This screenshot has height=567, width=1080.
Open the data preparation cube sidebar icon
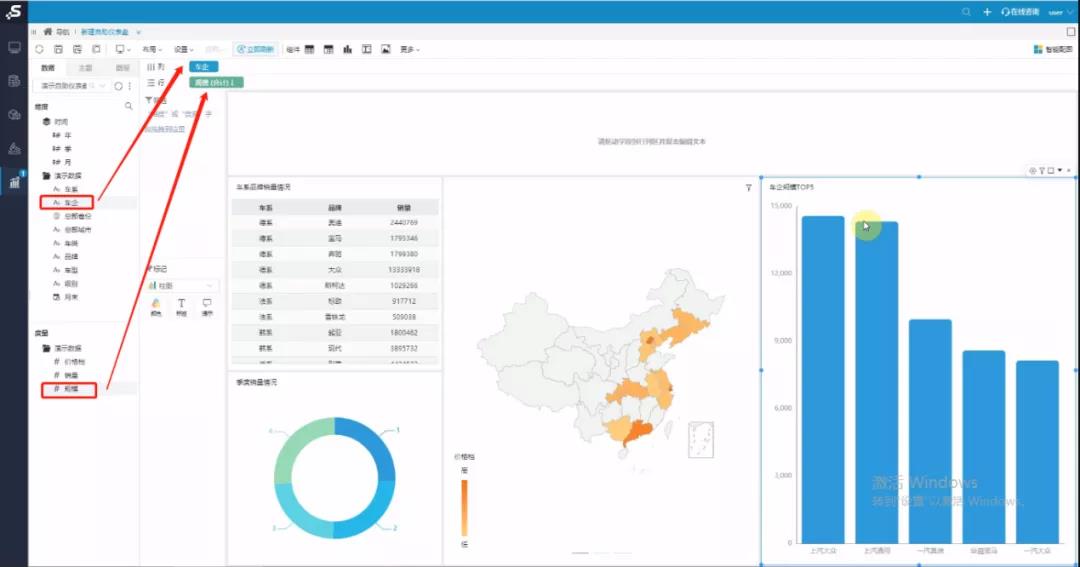14,114
